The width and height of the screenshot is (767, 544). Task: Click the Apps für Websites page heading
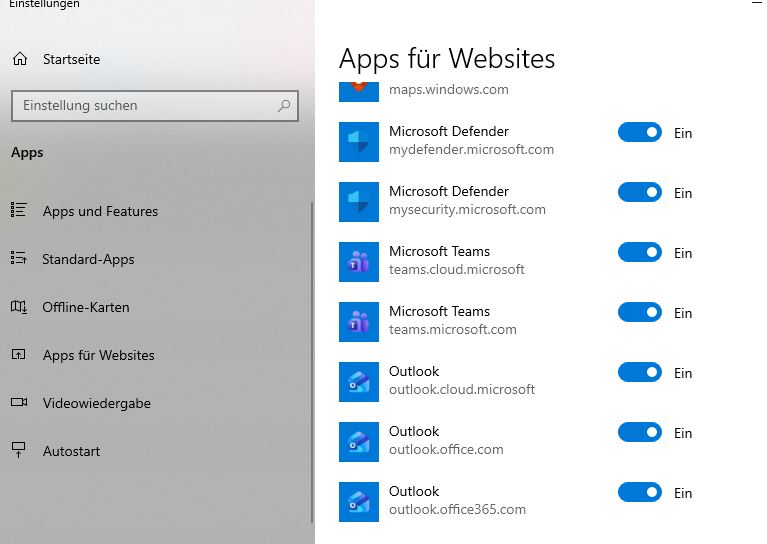[x=447, y=59]
